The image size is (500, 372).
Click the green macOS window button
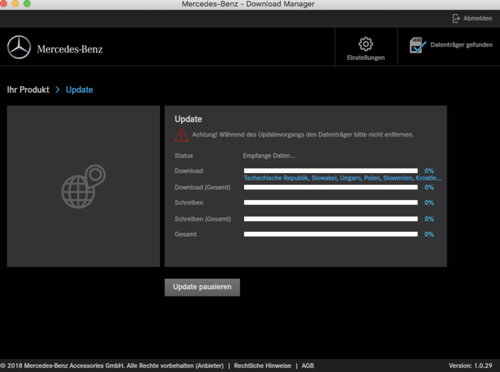[27, 3]
